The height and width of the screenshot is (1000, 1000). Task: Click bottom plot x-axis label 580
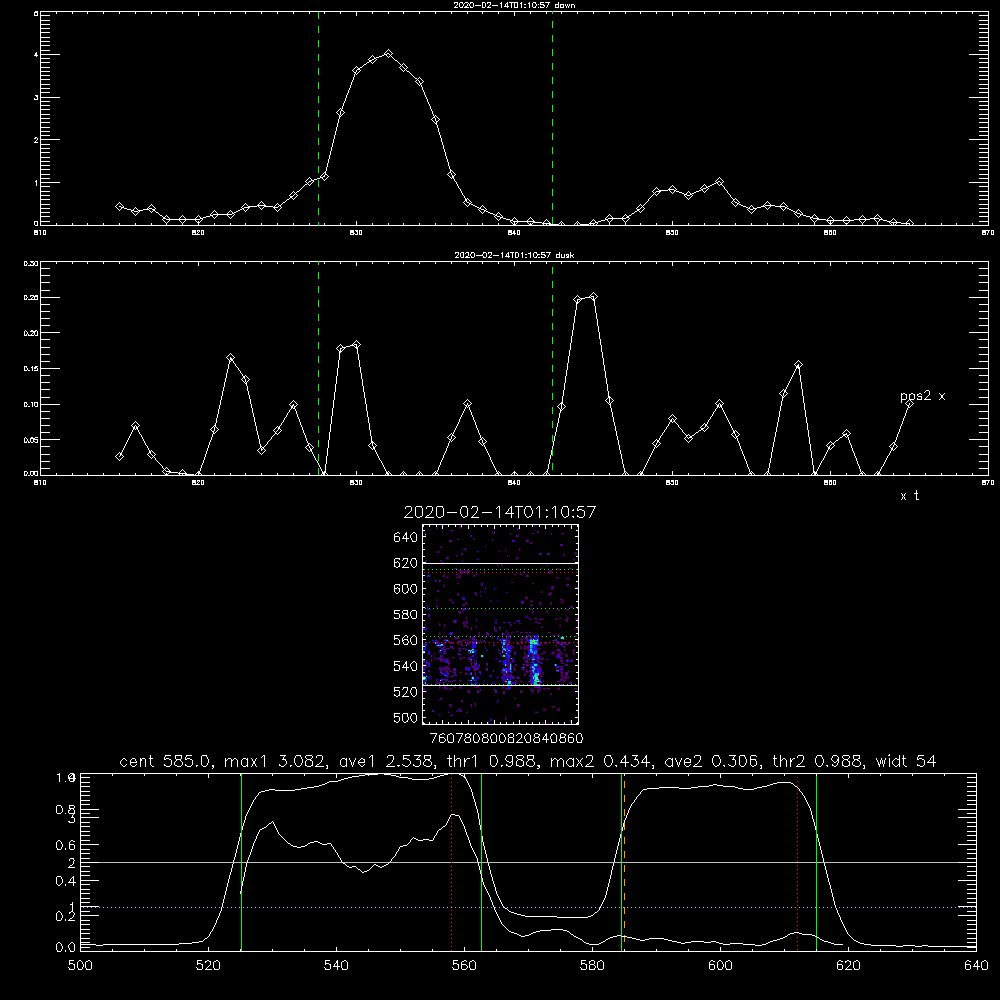pos(592,966)
